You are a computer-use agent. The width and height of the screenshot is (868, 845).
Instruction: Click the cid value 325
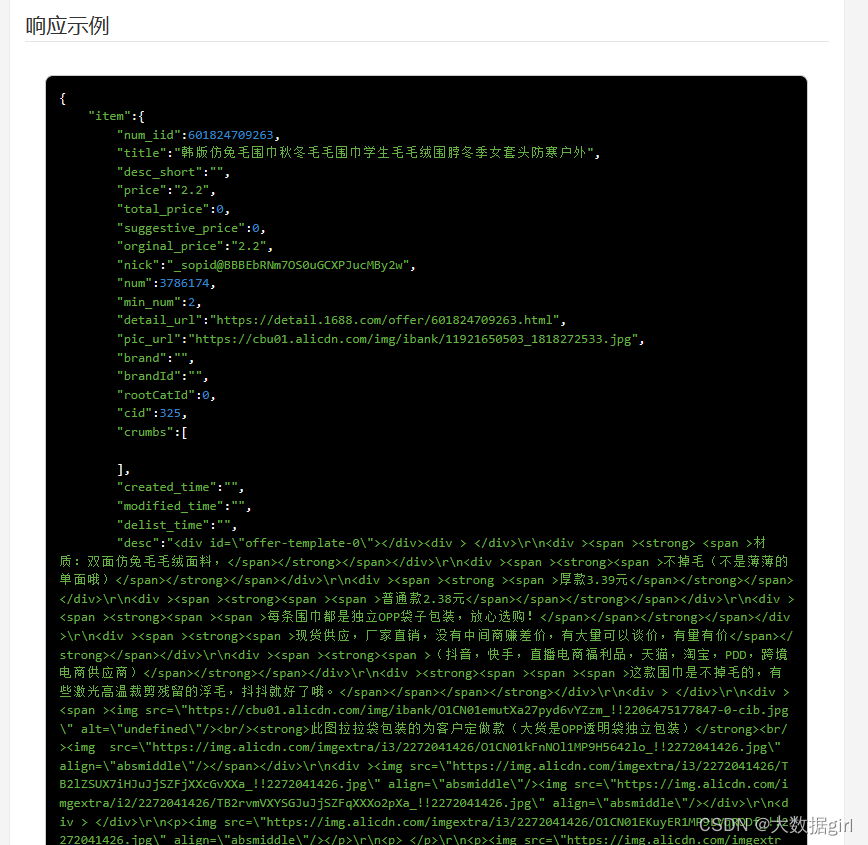tap(170, 414)
